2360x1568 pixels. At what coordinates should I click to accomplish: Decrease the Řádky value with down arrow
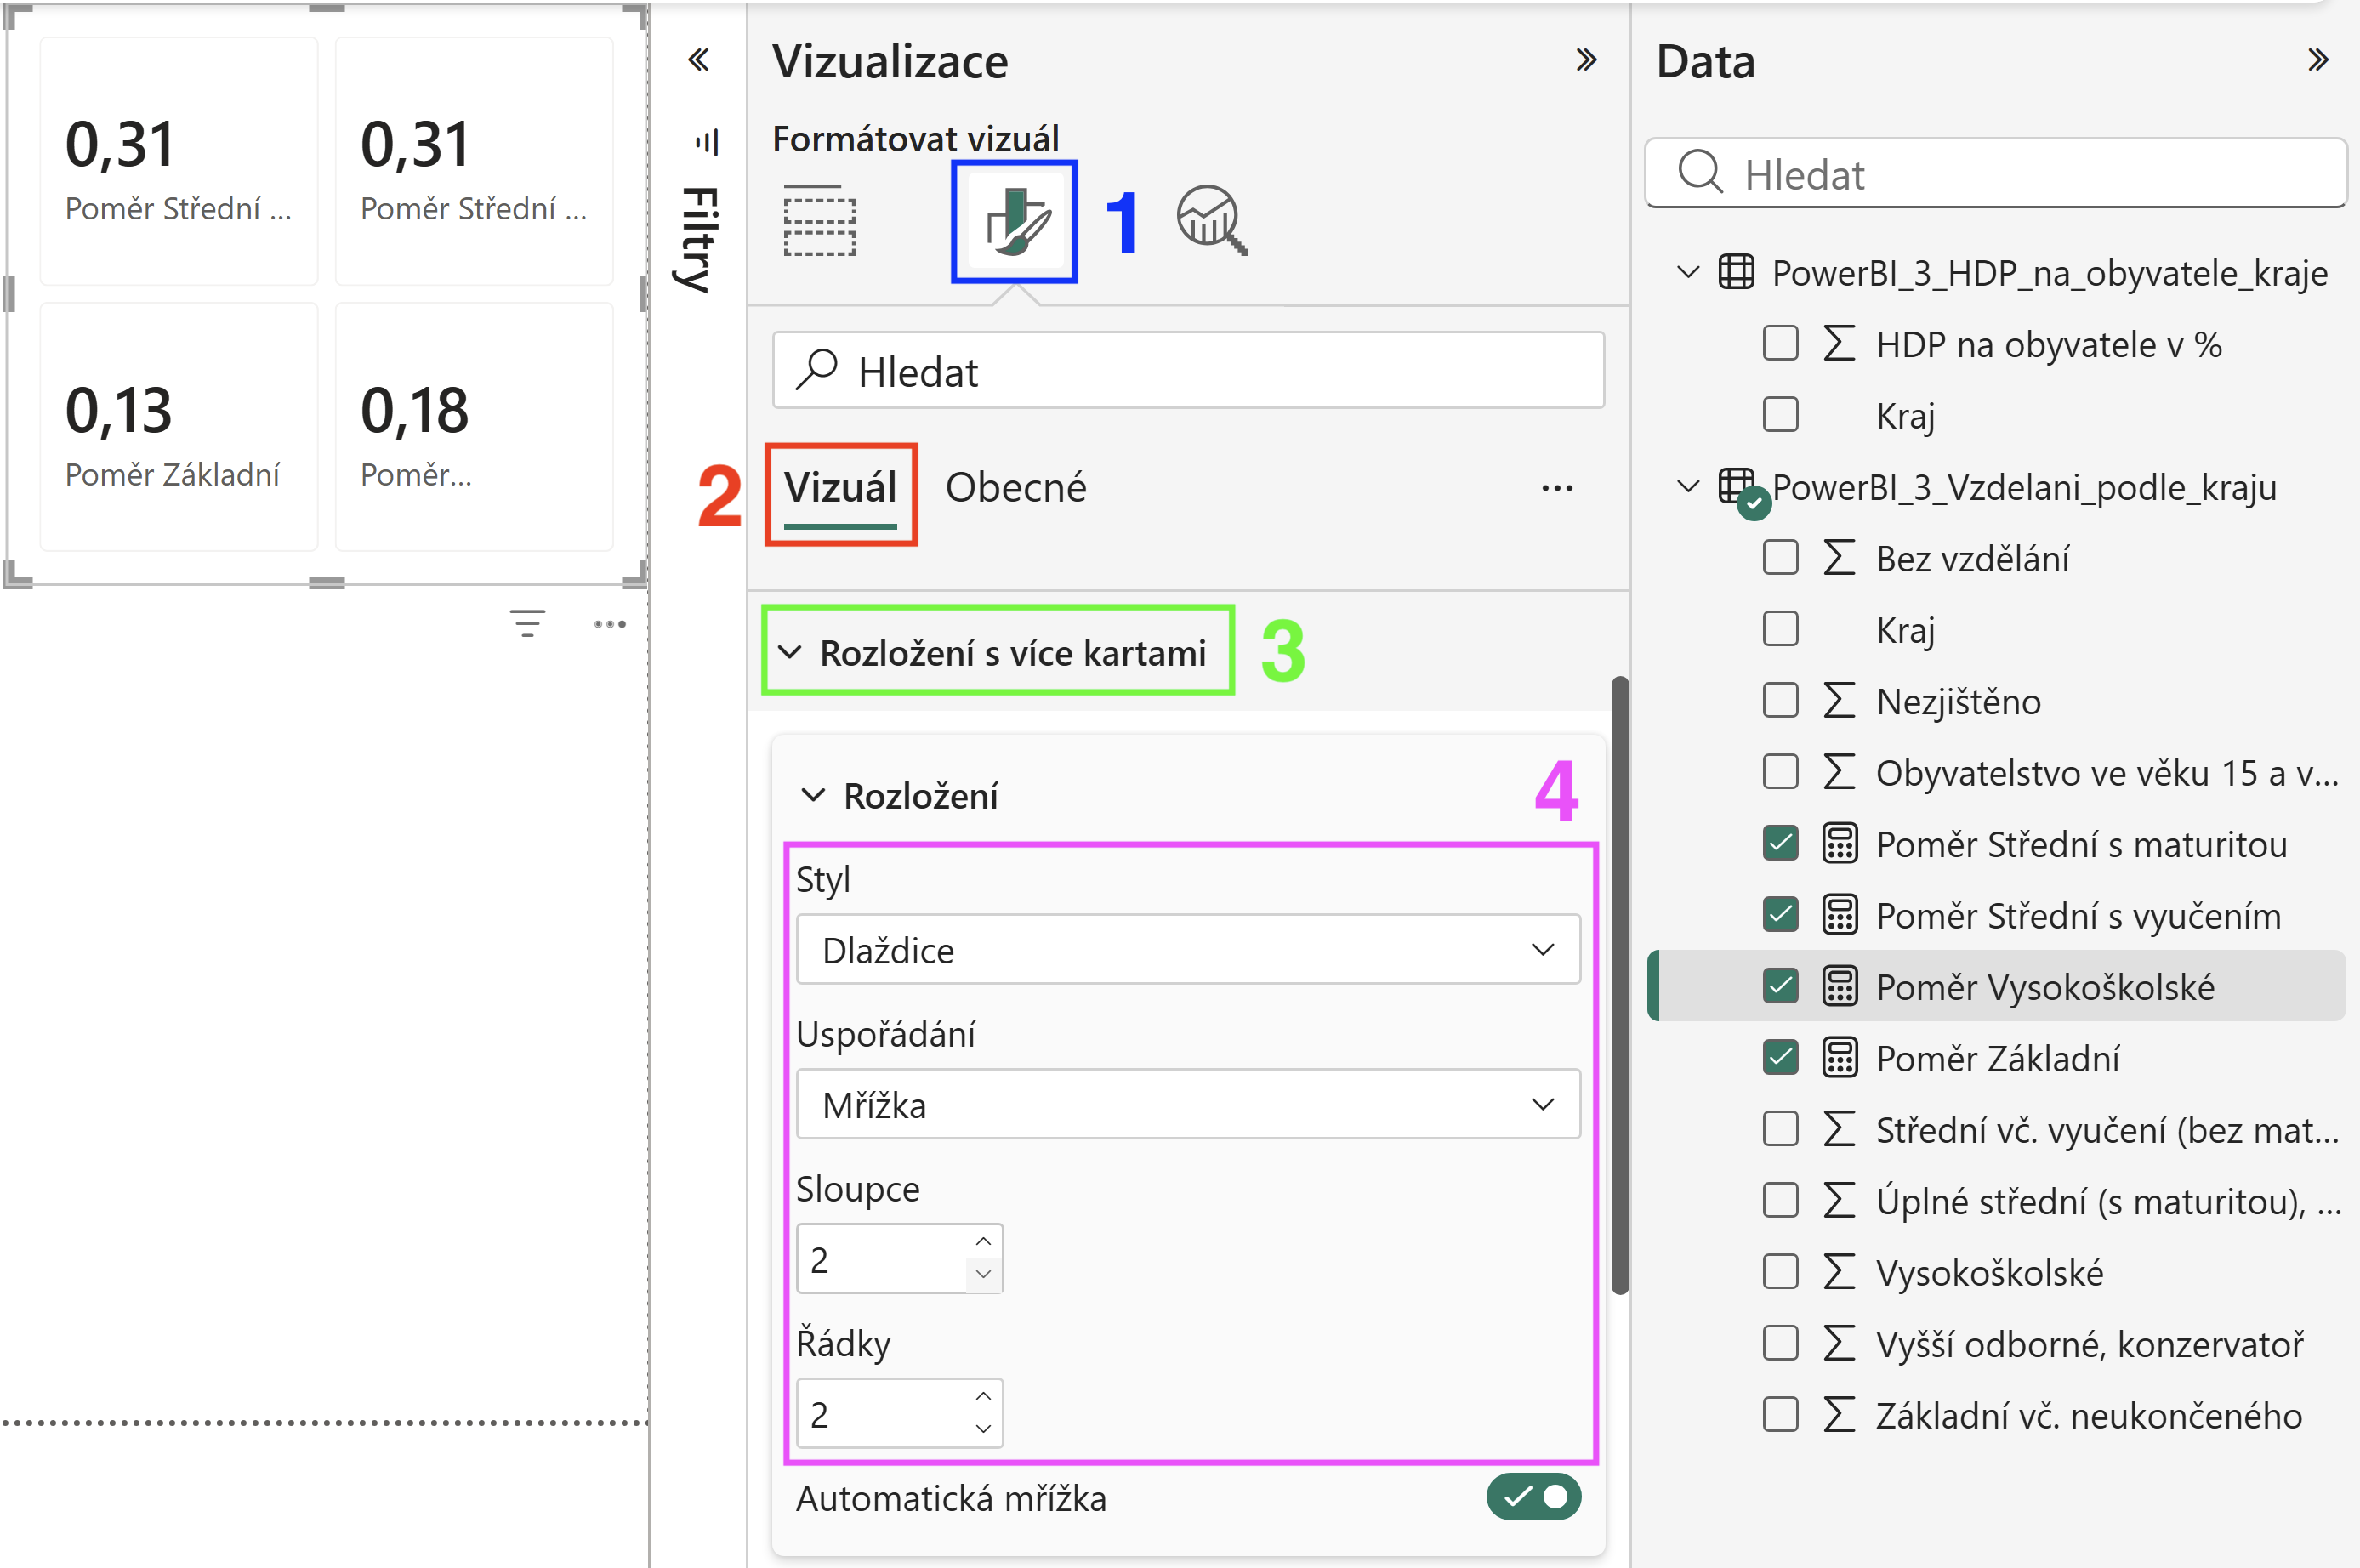[x=983, y=1428]
